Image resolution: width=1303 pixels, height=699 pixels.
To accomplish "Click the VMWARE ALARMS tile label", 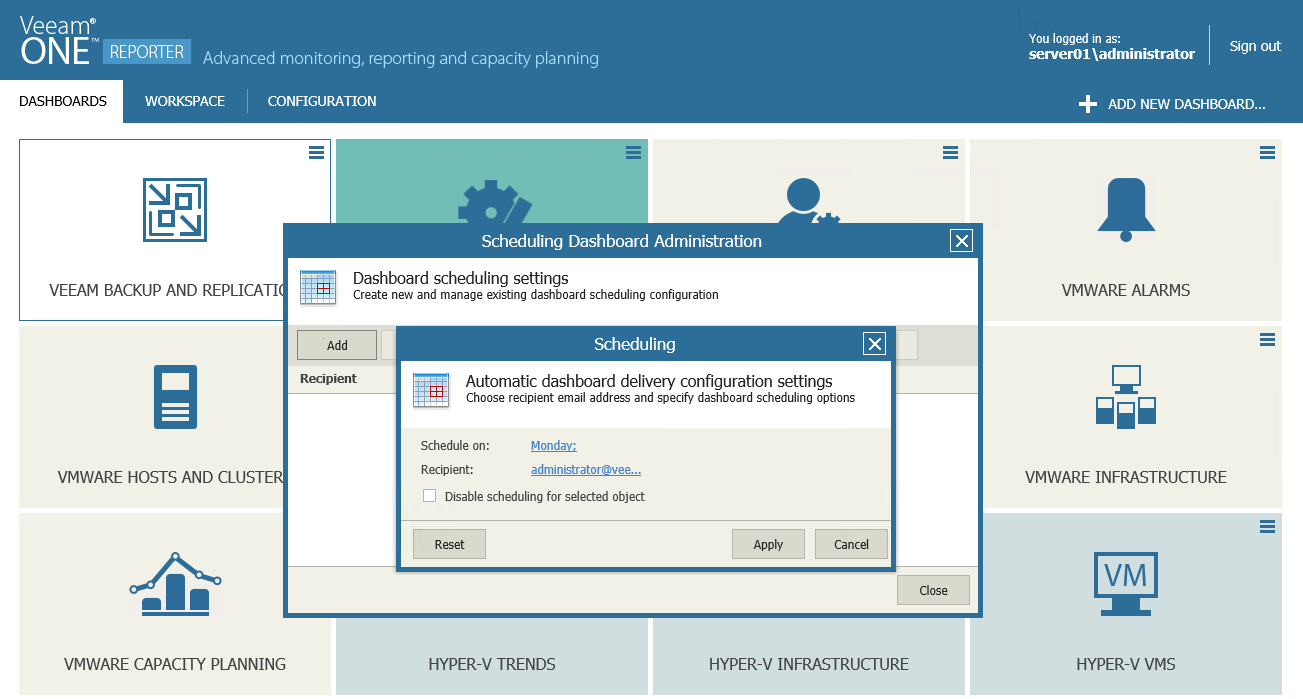I will coord(1126,290).
